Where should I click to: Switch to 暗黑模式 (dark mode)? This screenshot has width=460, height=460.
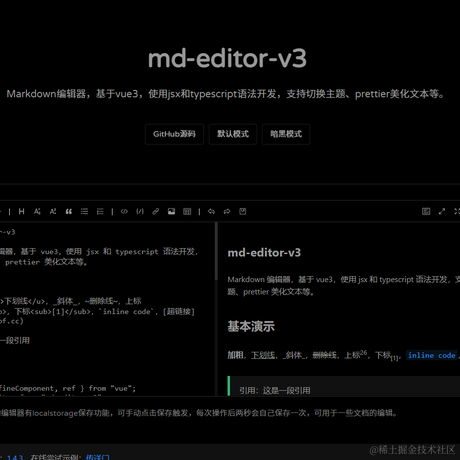coord(286,134)
